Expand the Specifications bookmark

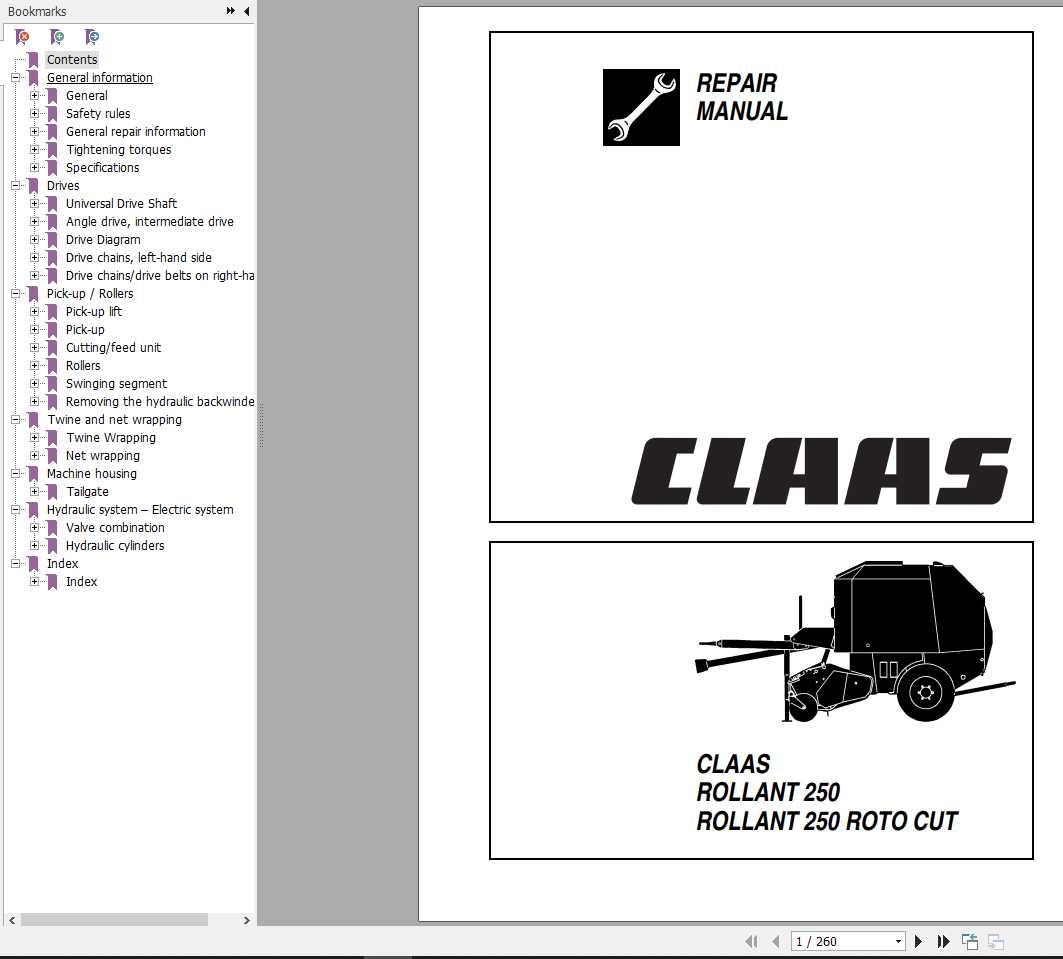[x=35, y=167]
